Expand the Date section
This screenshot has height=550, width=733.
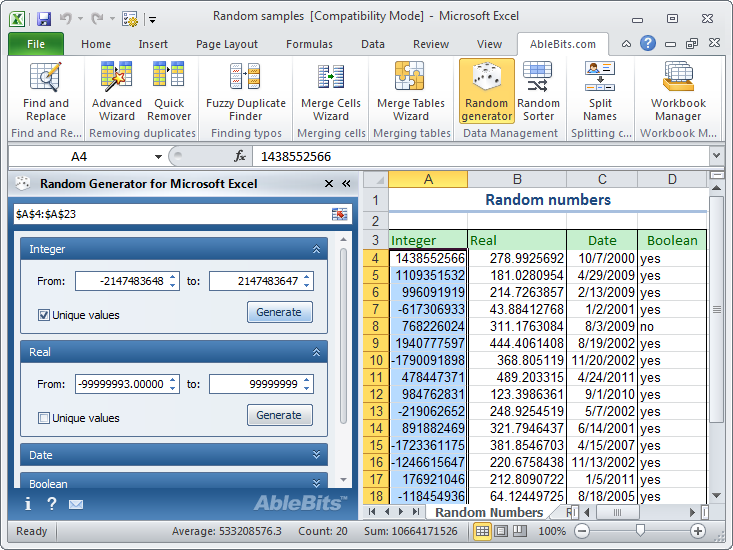tap(316, 455)
